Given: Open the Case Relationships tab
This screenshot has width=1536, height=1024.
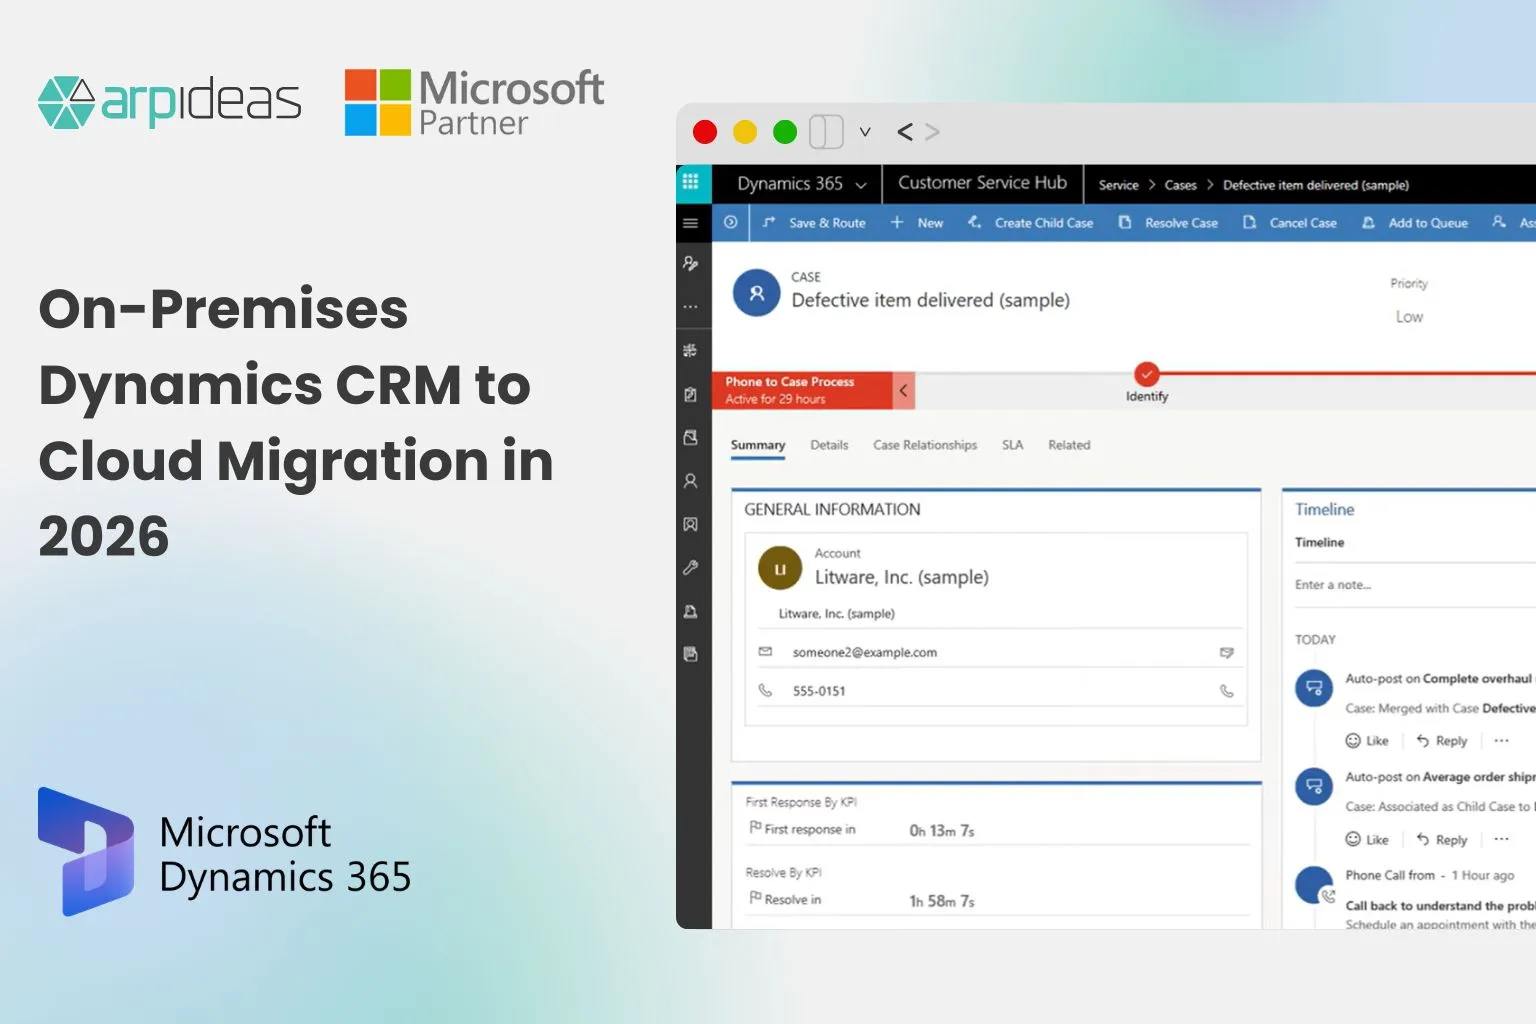Looking at the screenshot, I should pyautogui.click(x=925, y=445).
